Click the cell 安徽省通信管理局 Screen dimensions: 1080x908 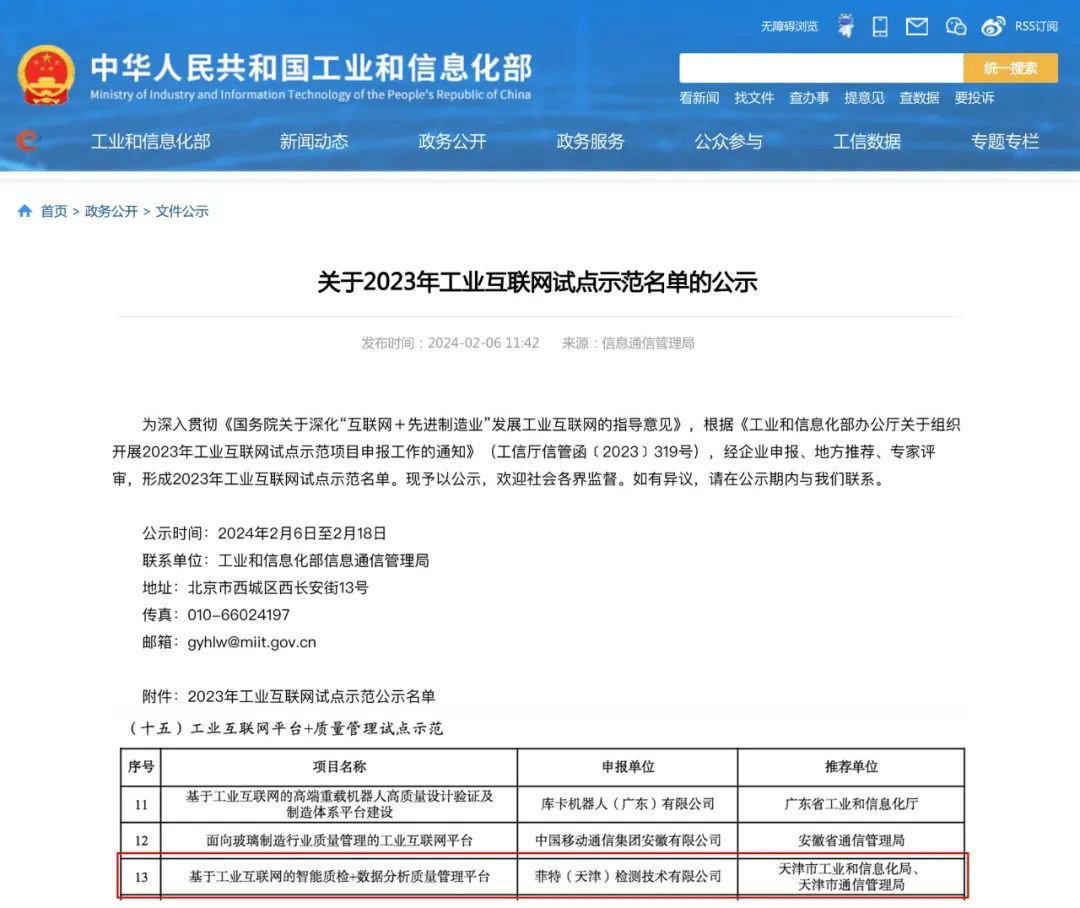pyautogui.click(x=851, y=840)
